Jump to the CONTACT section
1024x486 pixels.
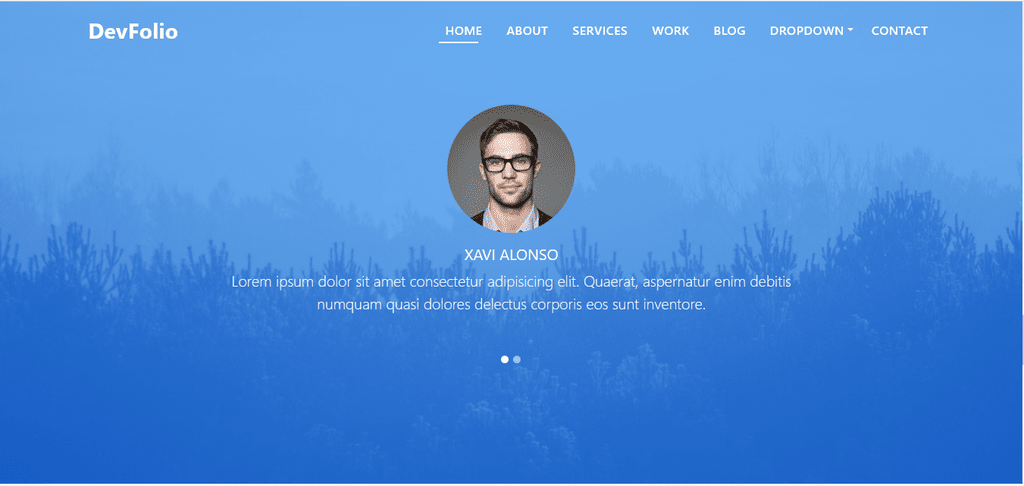coord(899,31)
